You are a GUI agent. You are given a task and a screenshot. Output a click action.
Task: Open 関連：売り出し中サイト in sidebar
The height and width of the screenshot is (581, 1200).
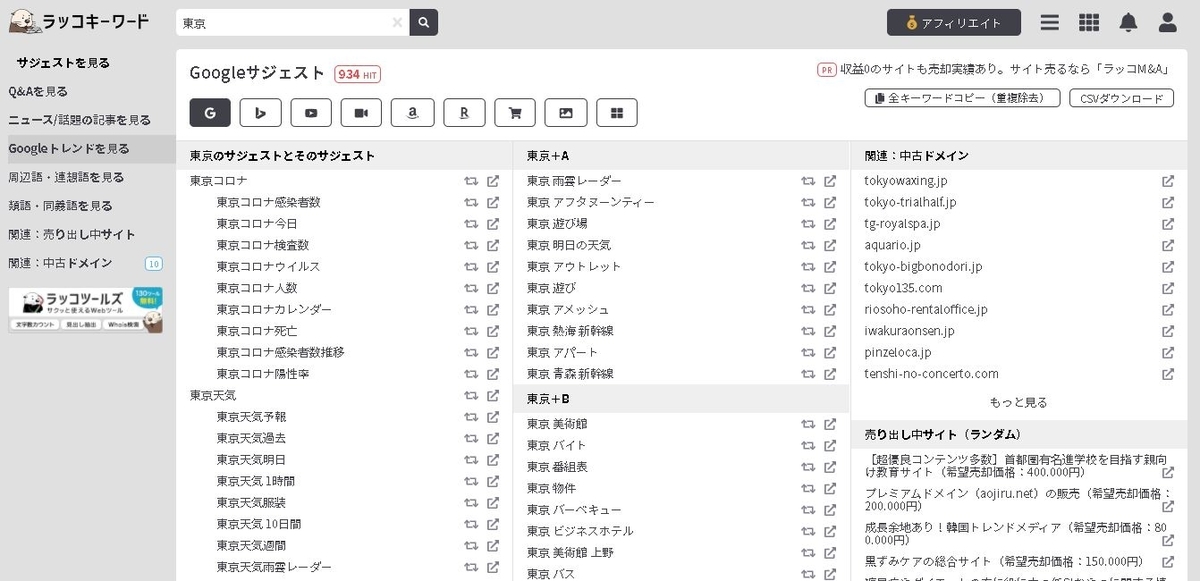(x=72, y=235)
